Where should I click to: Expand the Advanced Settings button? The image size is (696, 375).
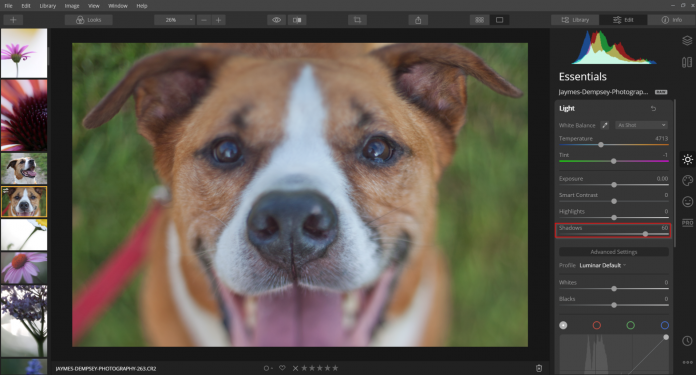point(614,252)
